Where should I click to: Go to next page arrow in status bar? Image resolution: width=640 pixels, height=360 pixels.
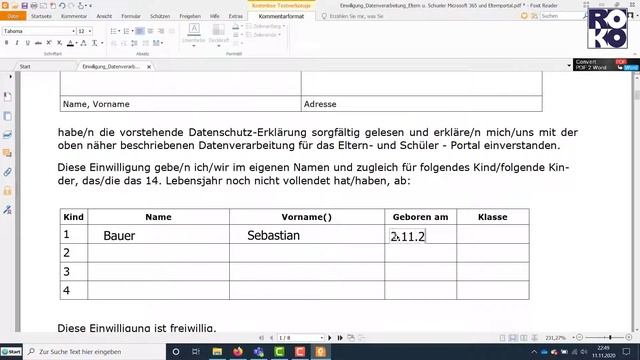point(330,338)
